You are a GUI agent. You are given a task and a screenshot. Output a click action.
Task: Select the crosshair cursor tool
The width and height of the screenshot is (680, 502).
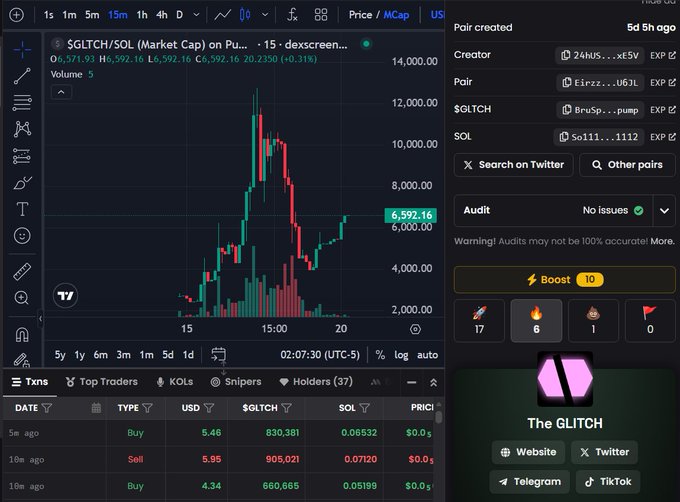pyautogui.click(x=22, y=50)
